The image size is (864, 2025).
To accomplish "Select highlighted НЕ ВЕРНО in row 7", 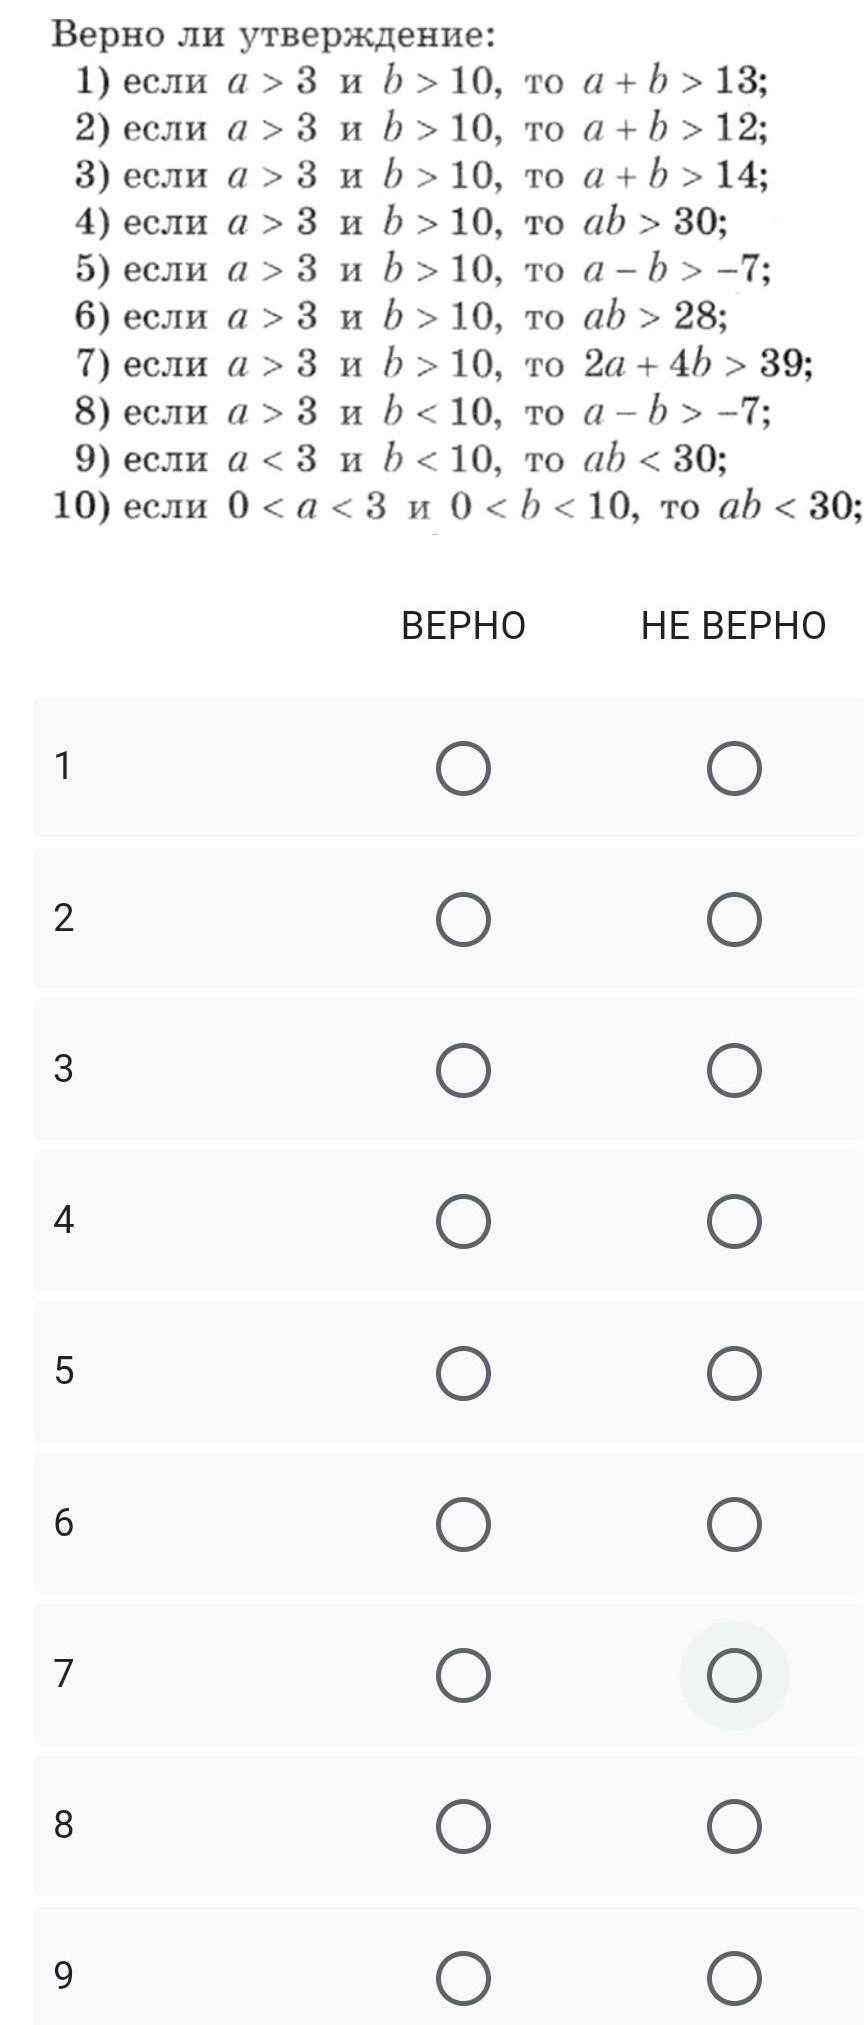I will (734, 1676).
